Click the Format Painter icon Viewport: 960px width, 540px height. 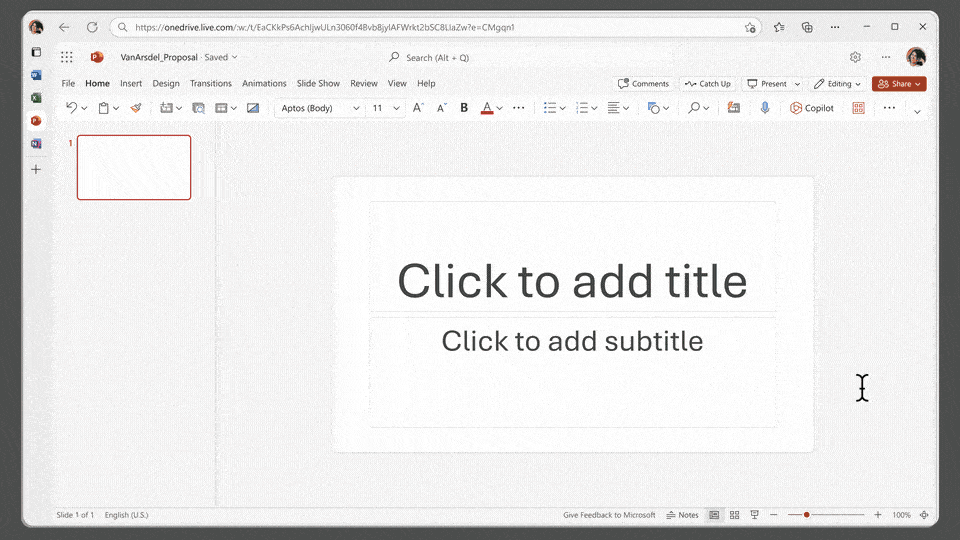(136, 108)
